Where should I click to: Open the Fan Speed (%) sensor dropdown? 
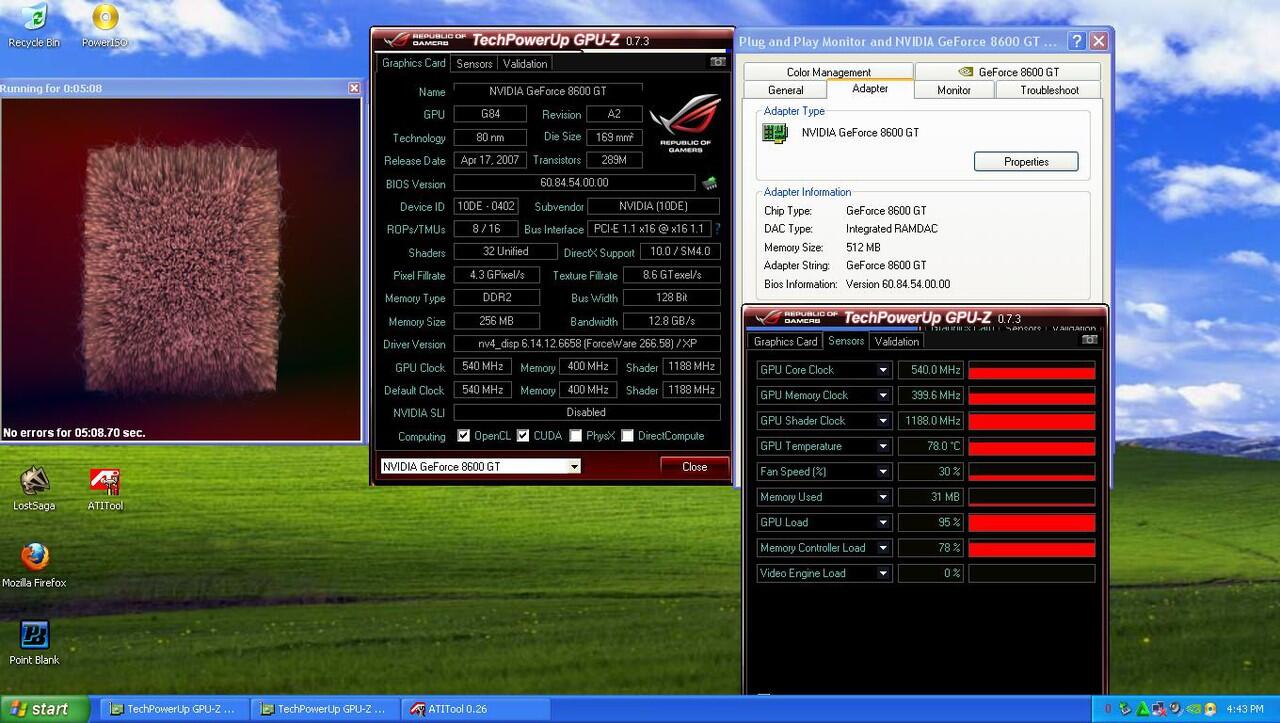pyautogui.click(x=883, y=472)
